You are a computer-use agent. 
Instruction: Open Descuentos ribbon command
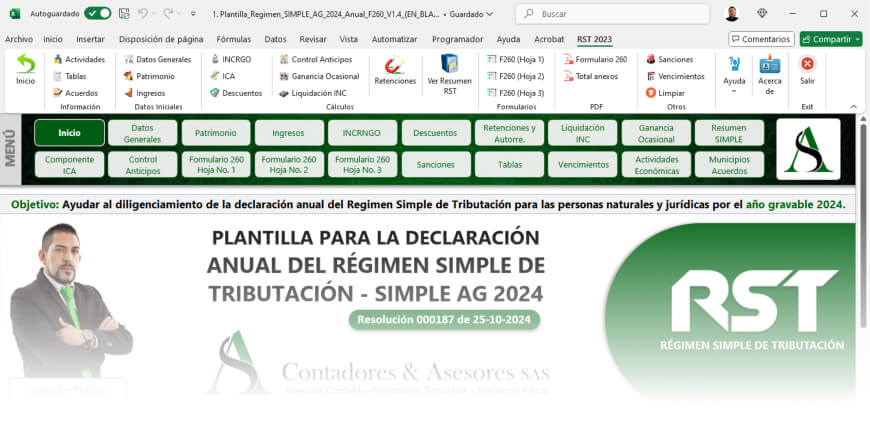[236, 93]
